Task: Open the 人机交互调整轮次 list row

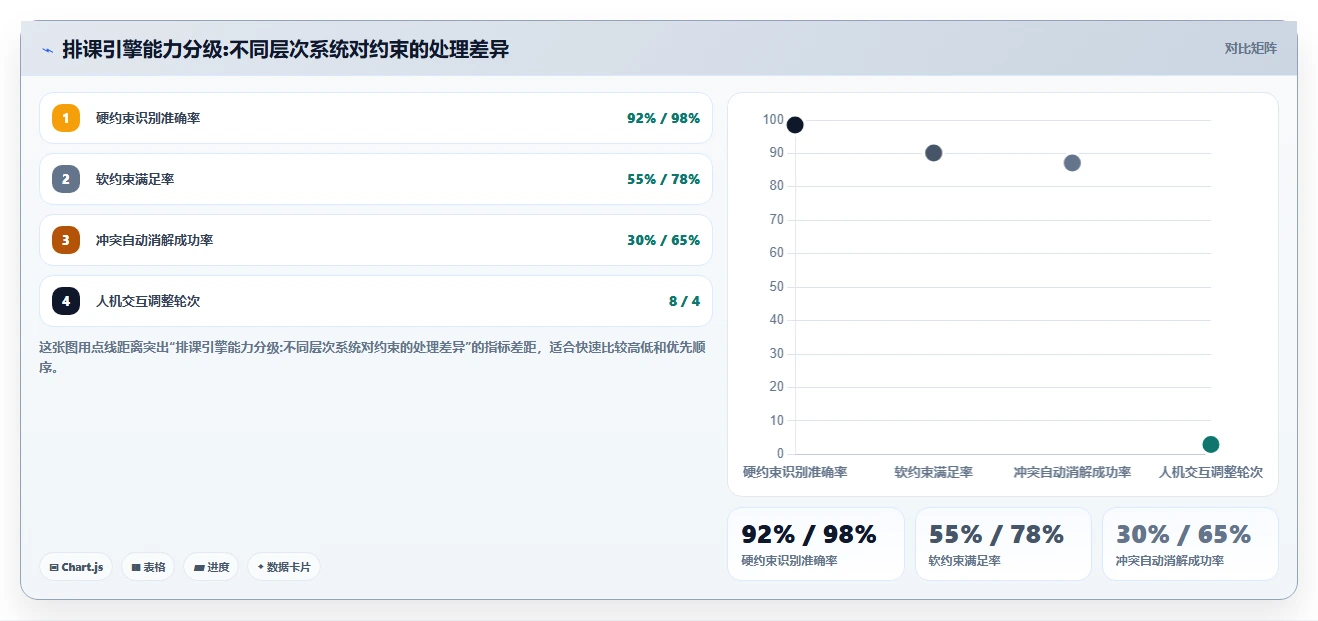Action: (x=376, y=301)
